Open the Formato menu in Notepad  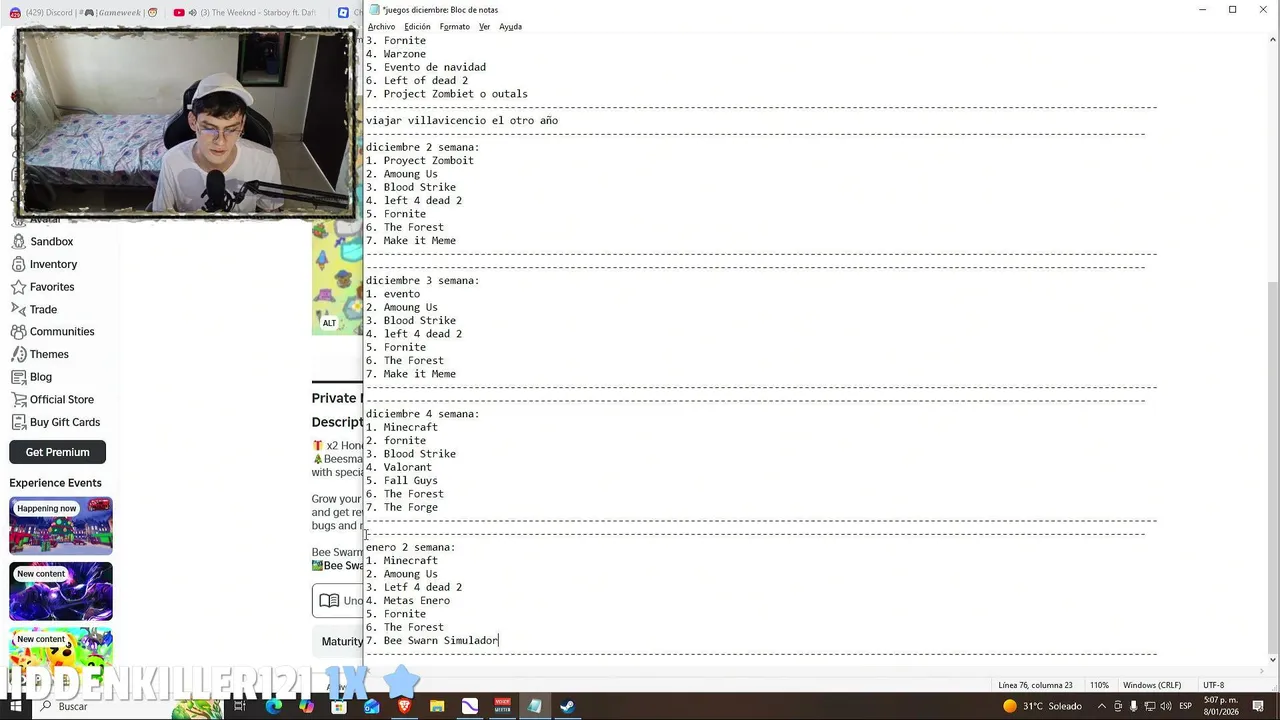[454, 27]
